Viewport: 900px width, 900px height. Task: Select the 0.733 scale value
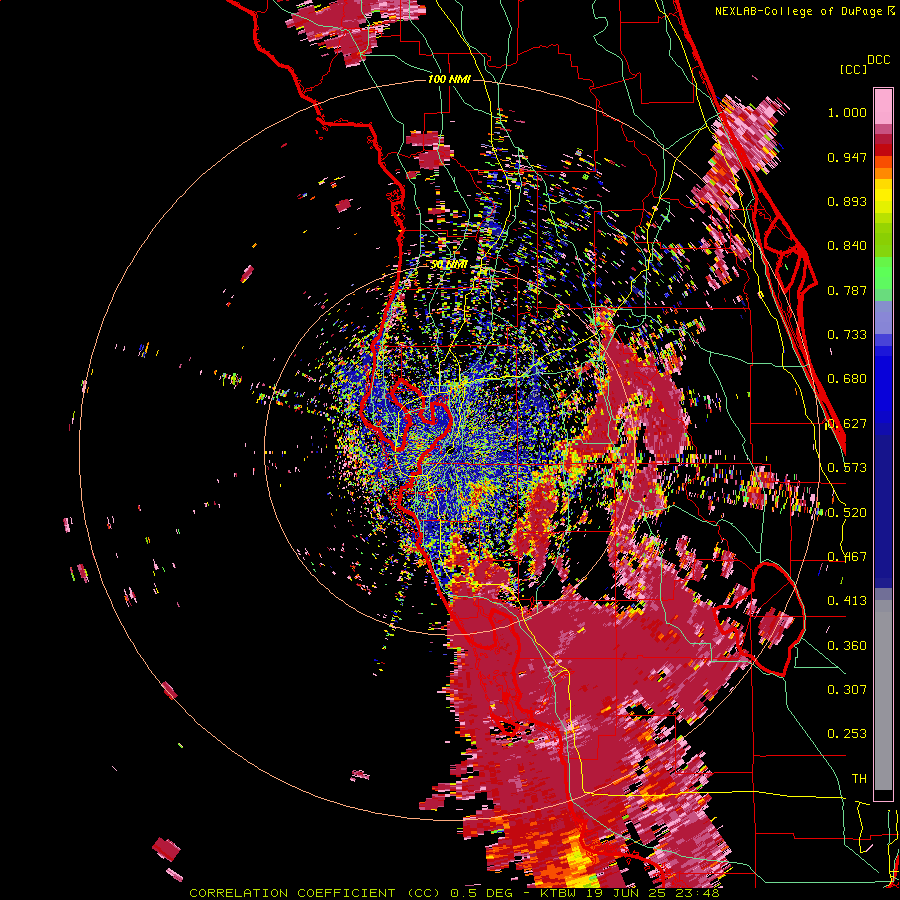(847, 335)
